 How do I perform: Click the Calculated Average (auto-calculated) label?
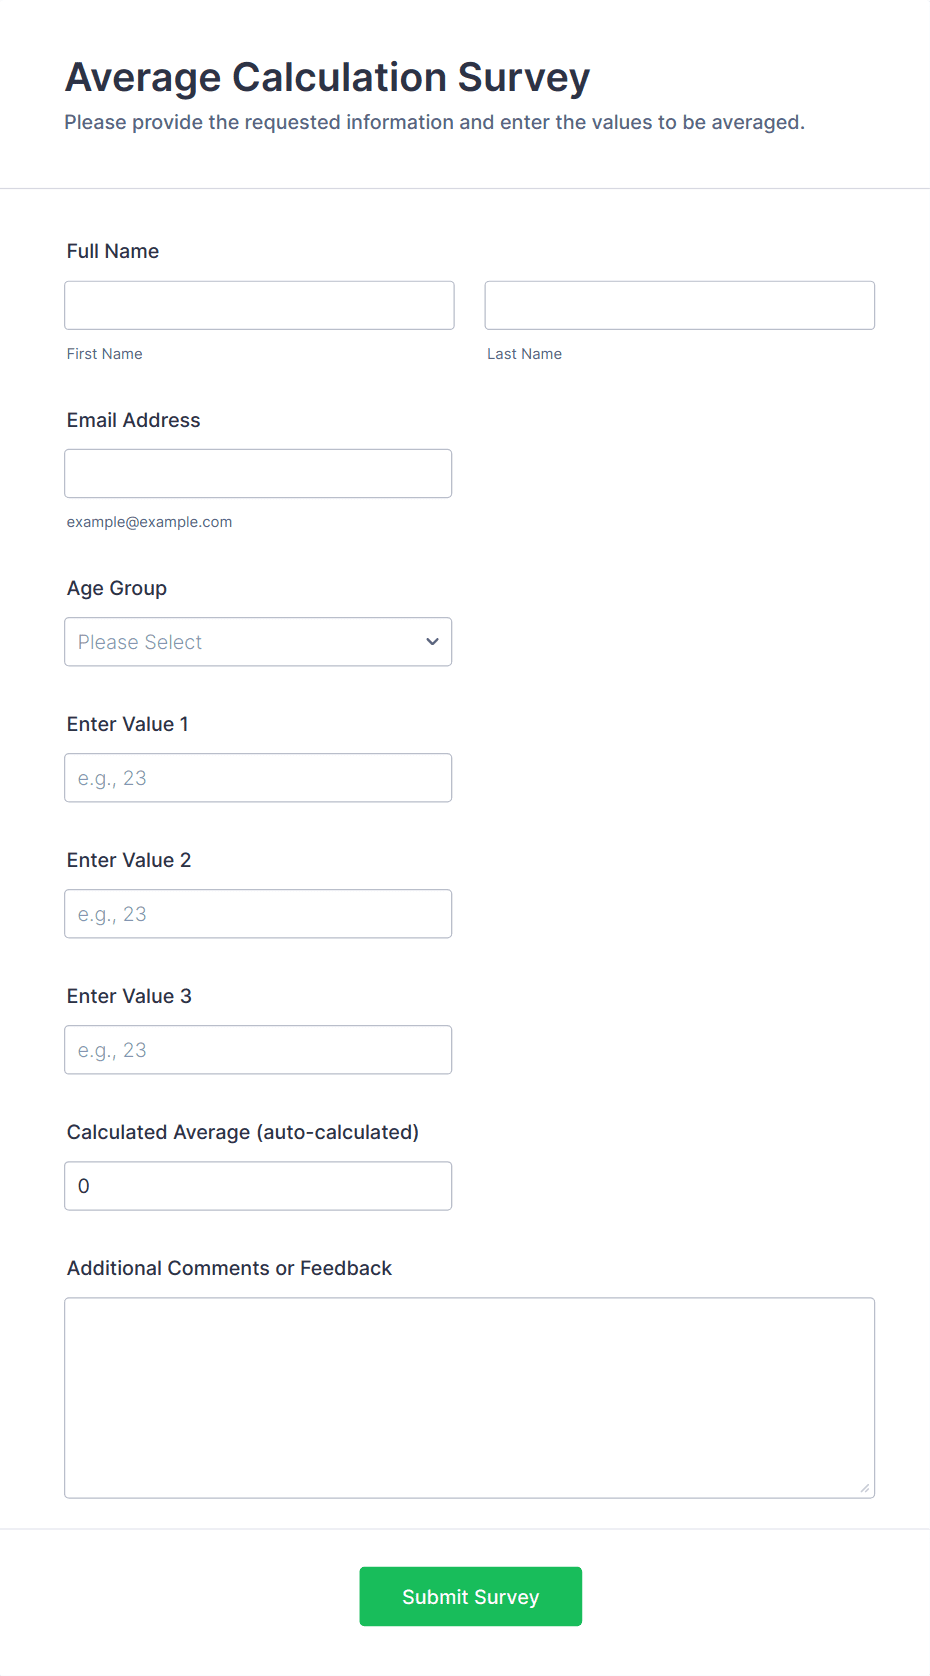243,1132
